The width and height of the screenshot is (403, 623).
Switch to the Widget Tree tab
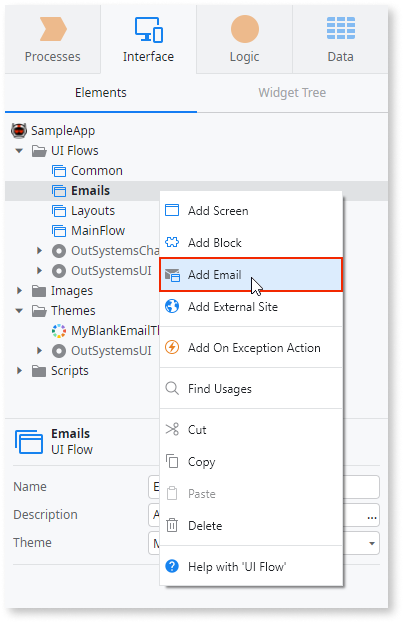292,93
